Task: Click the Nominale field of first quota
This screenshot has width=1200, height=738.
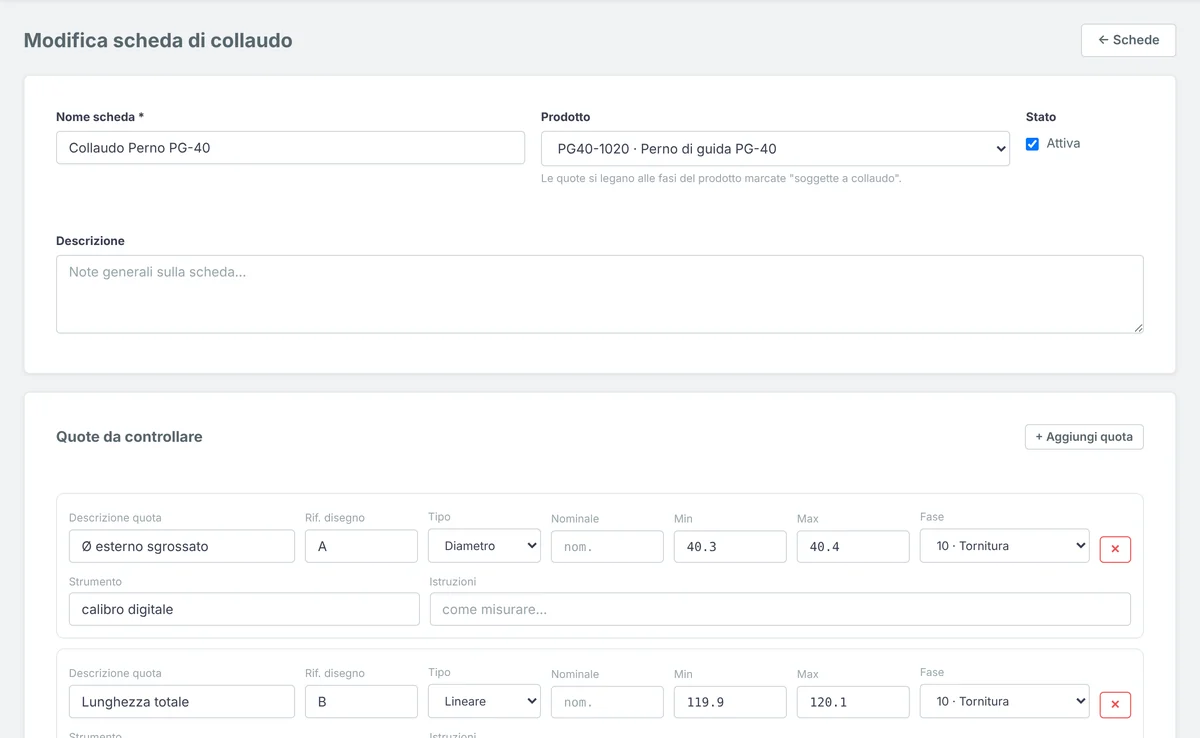Action: 607,547
